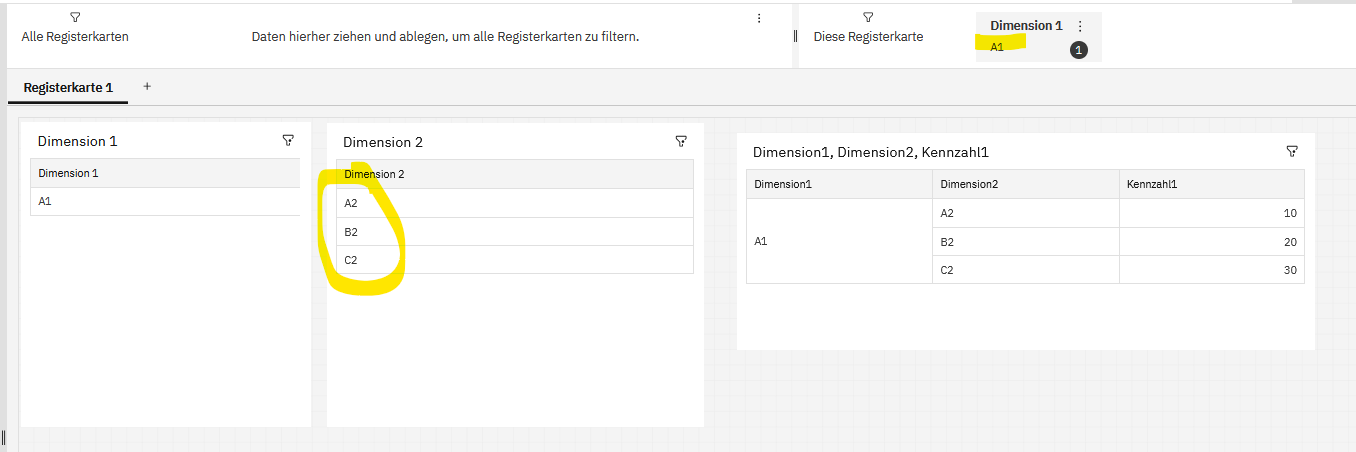Switch to the Registerkarte 1 tab

pos(68,88)
